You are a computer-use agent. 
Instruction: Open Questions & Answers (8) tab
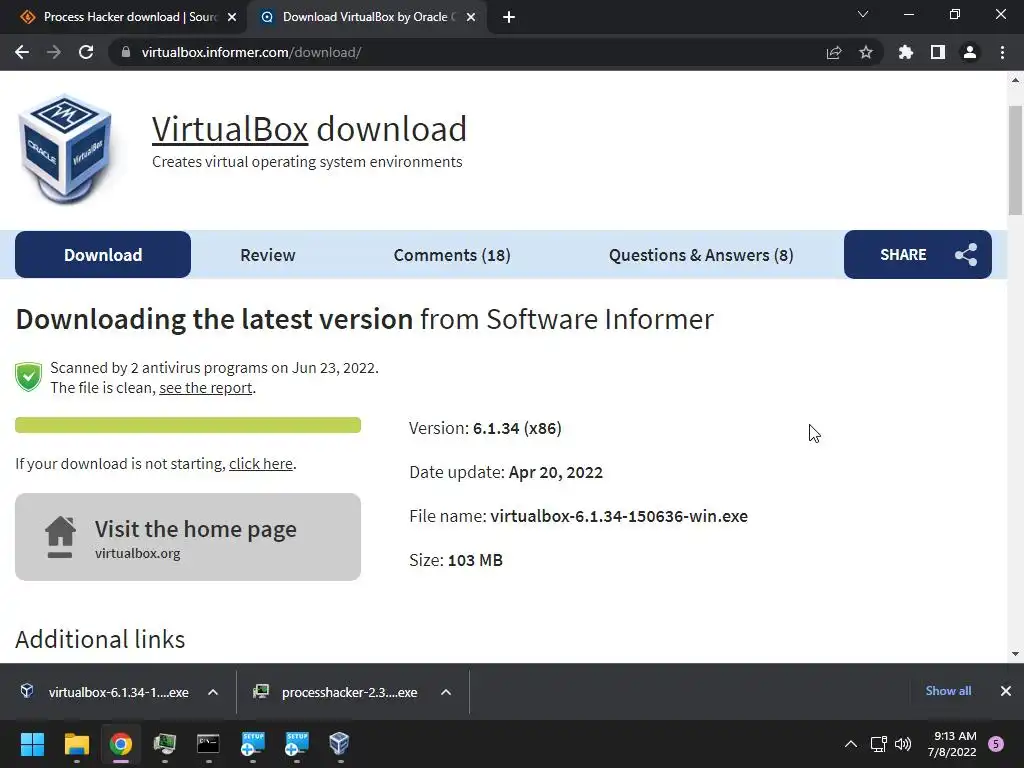[701, 255]
